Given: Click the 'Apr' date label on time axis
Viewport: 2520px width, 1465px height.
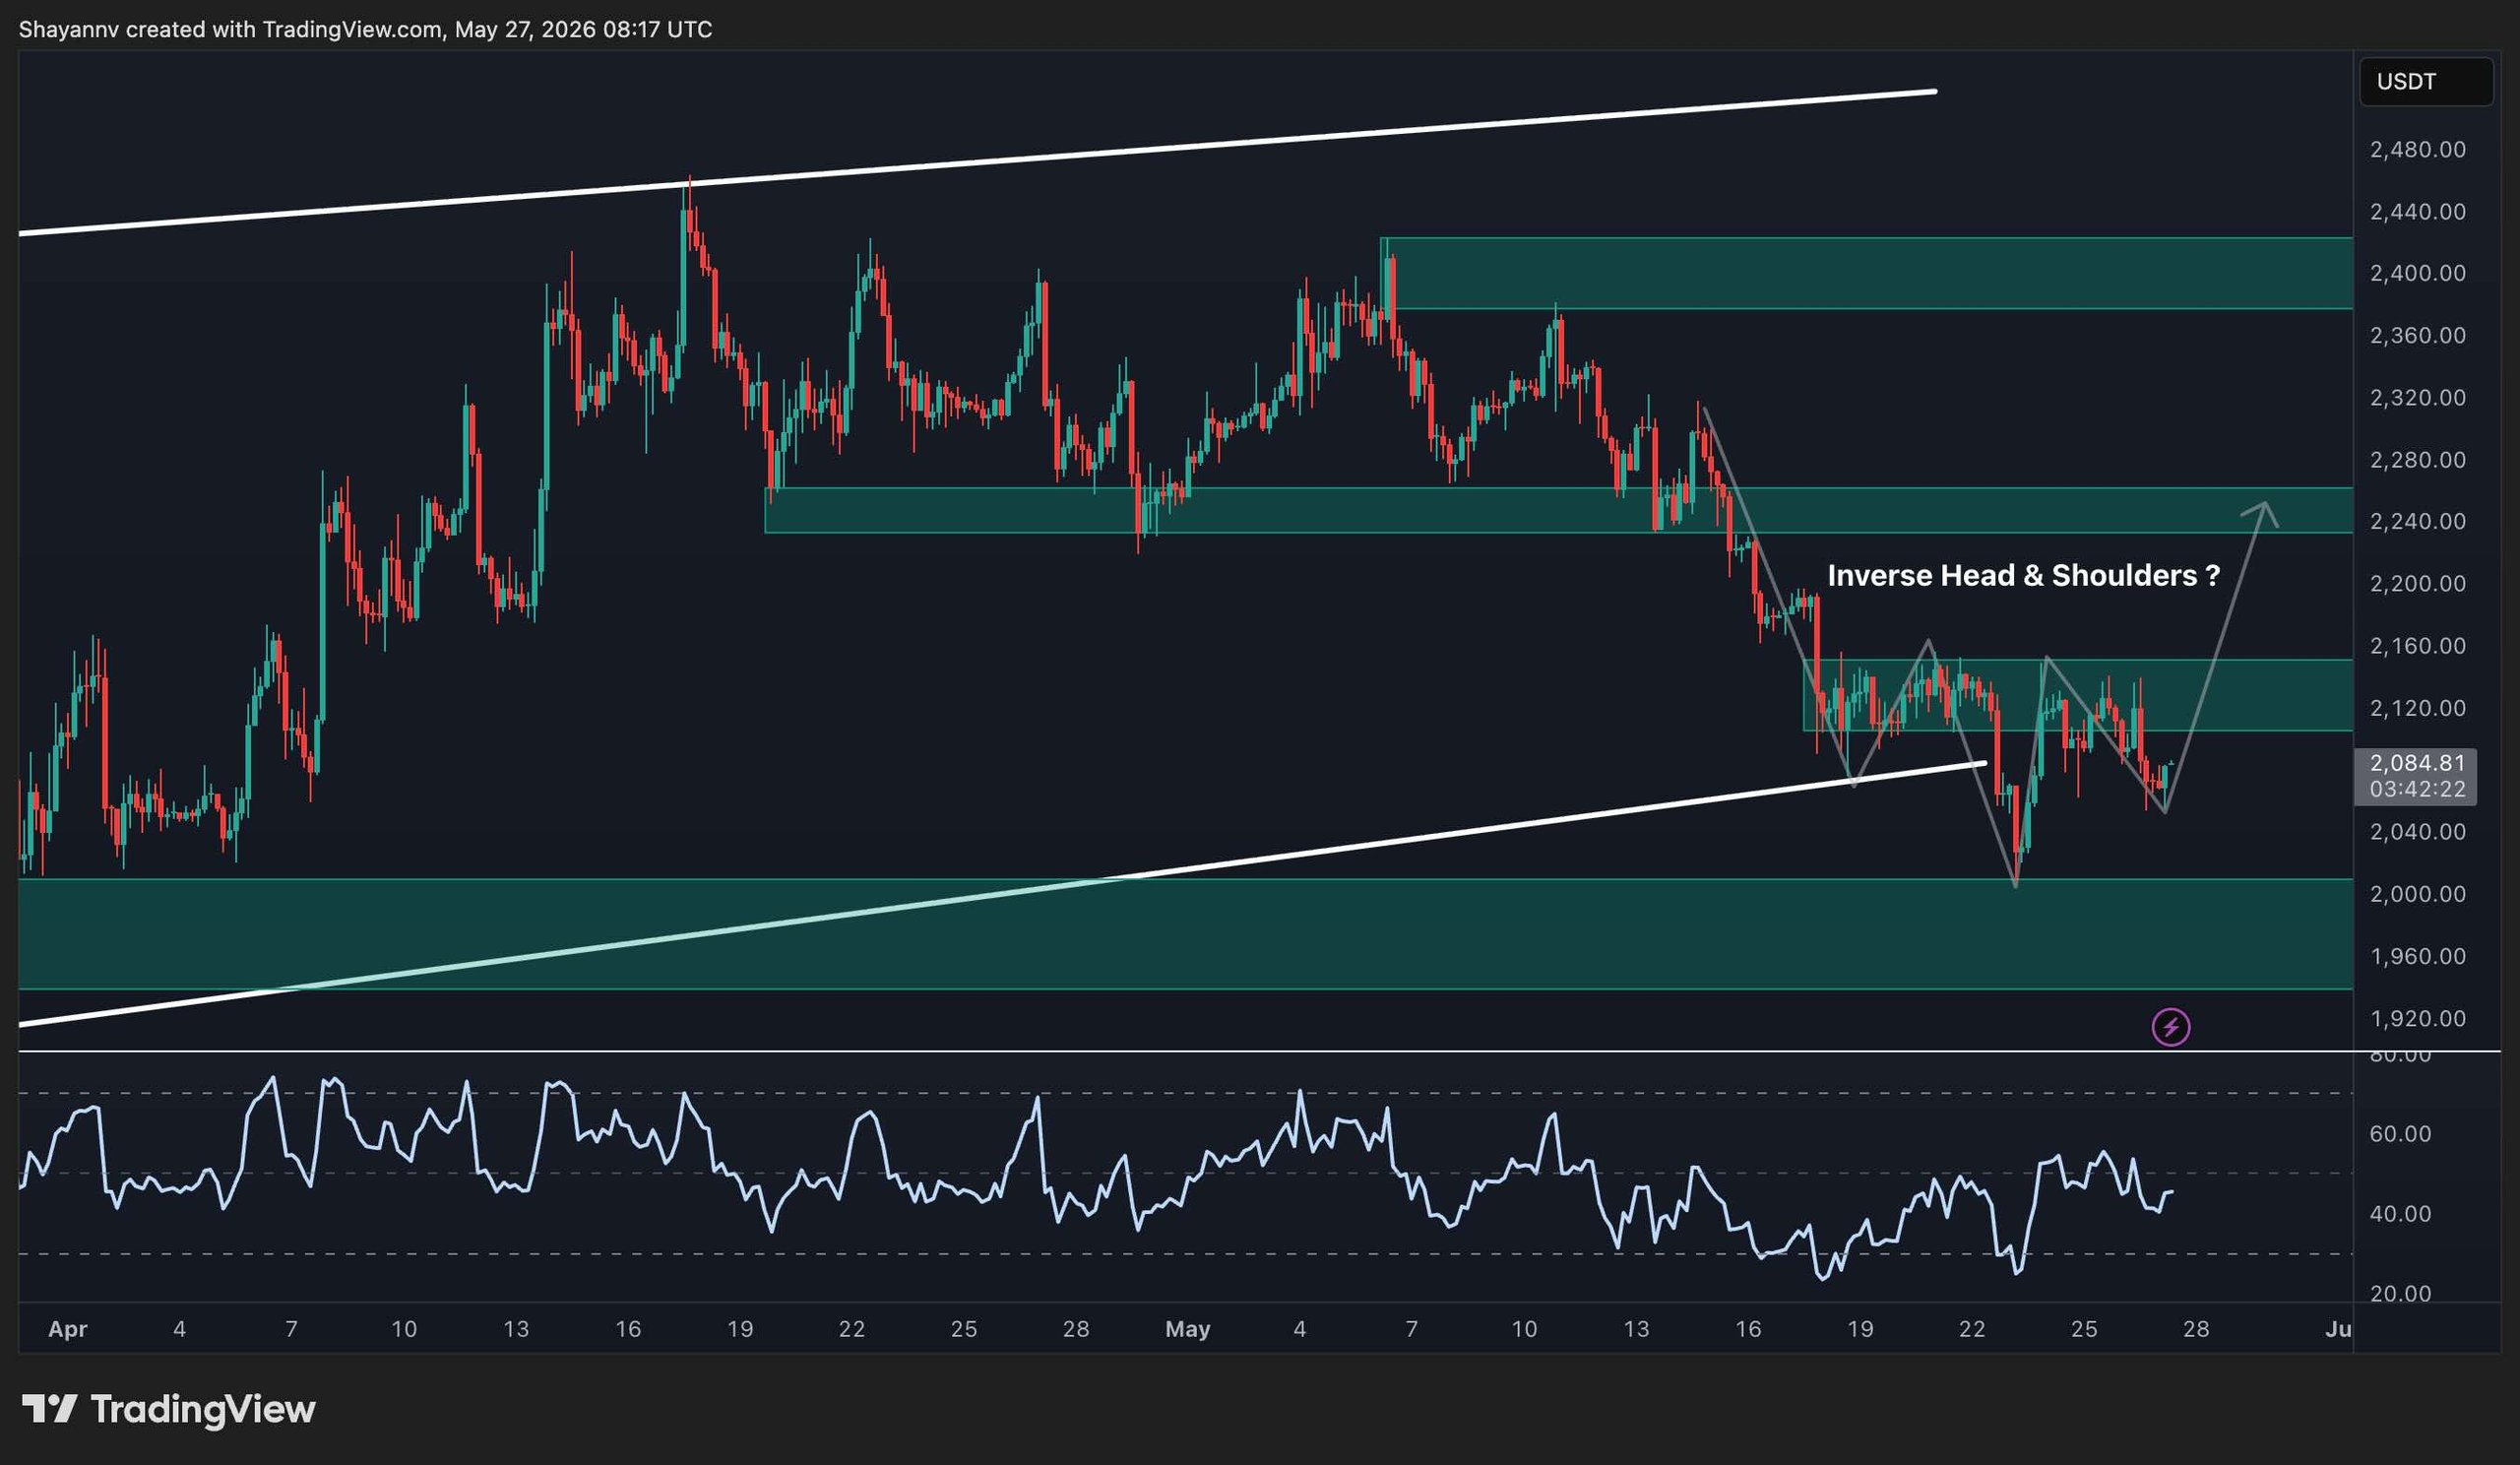Looking at the screenshot, I should click(x=68, y=1329).
